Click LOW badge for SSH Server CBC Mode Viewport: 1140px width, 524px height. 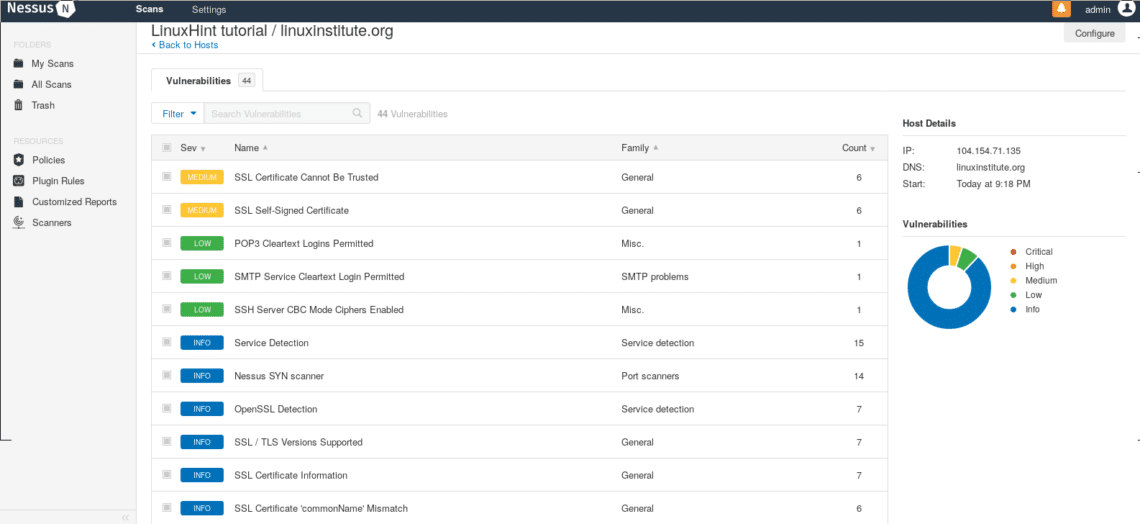click(202, 310)
